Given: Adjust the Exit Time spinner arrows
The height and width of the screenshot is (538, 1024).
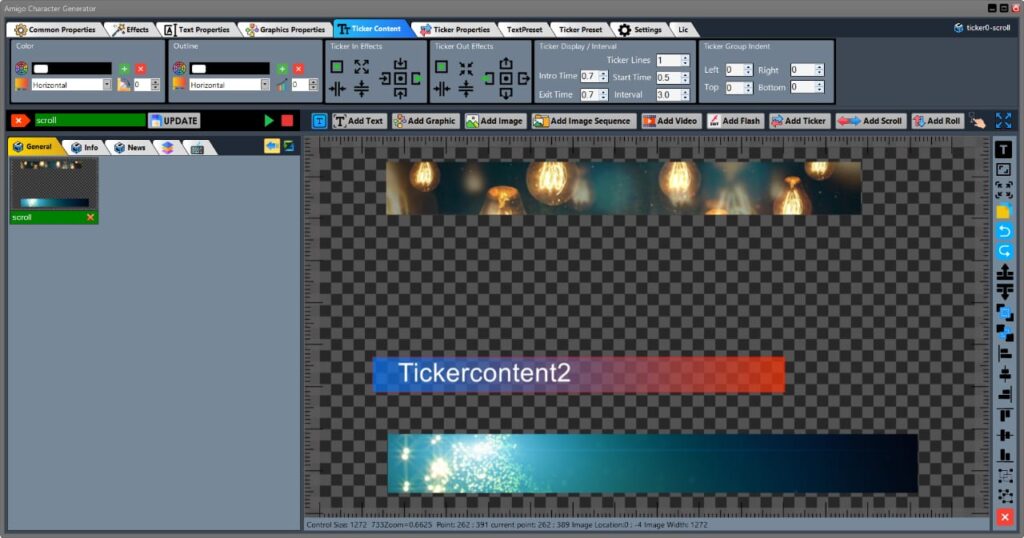Looking at the screenshot, I should (x=603, y=95).
